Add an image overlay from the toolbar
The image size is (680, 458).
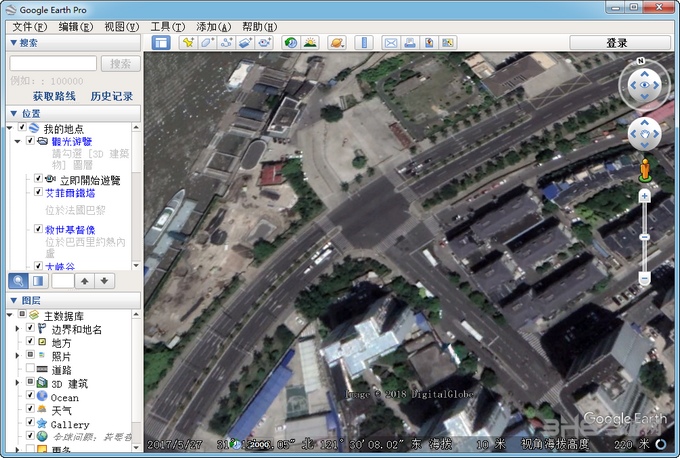[x=245, y=43]
